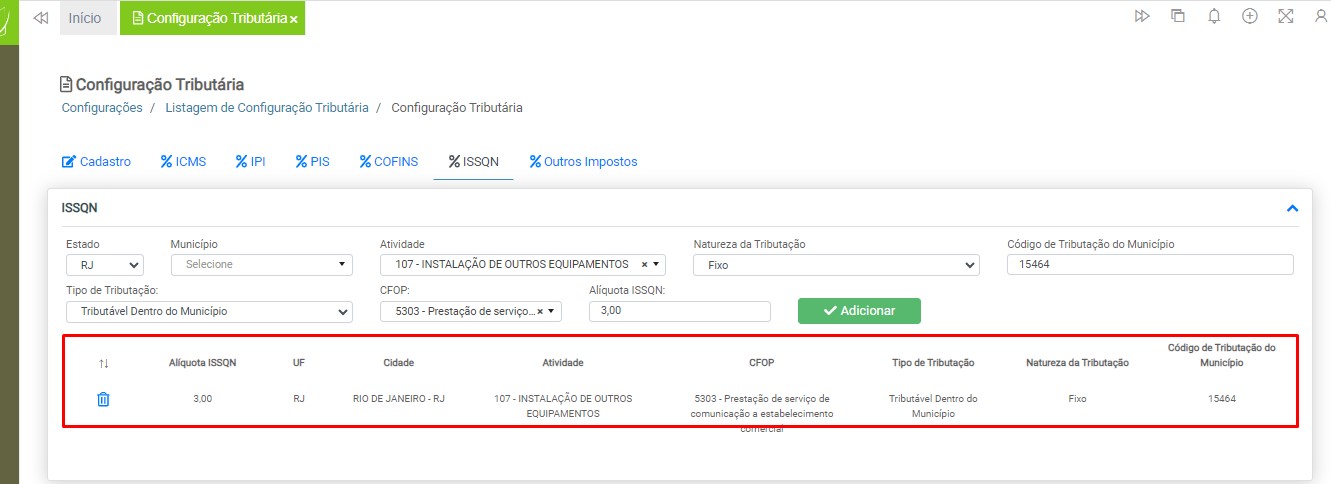
Task: Open the Outros Impostos tab
Action: coord(583,161)
